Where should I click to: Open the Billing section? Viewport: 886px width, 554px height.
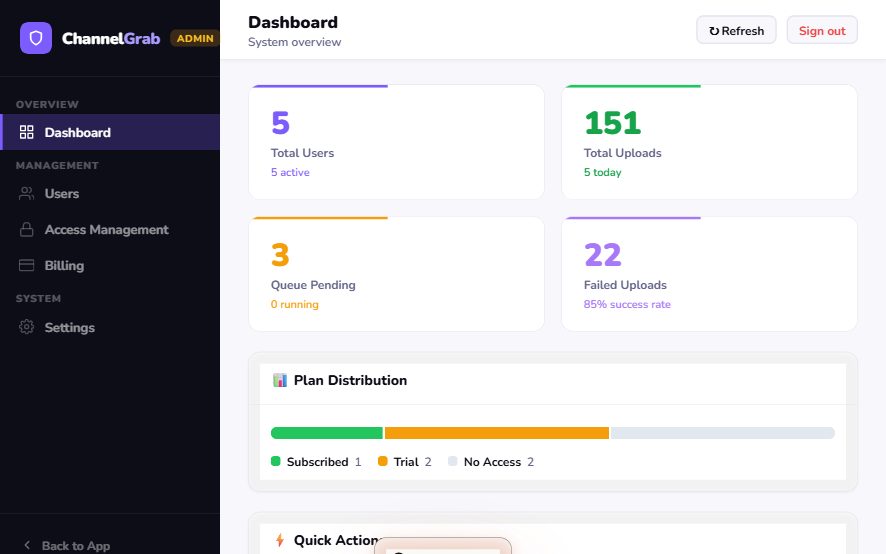(110, 265)
